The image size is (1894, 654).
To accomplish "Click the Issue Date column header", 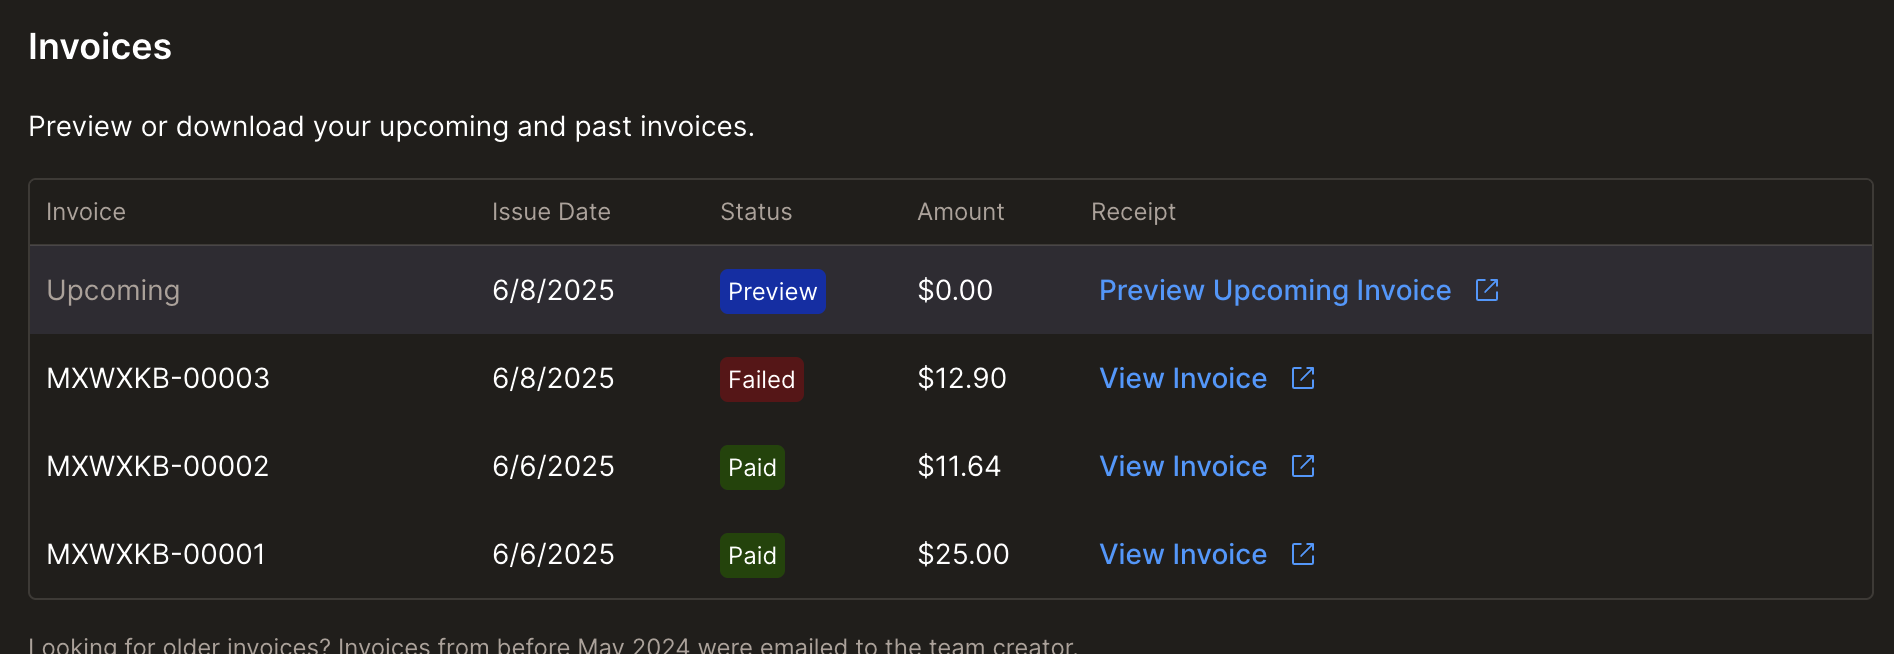I will click(551, 212).
